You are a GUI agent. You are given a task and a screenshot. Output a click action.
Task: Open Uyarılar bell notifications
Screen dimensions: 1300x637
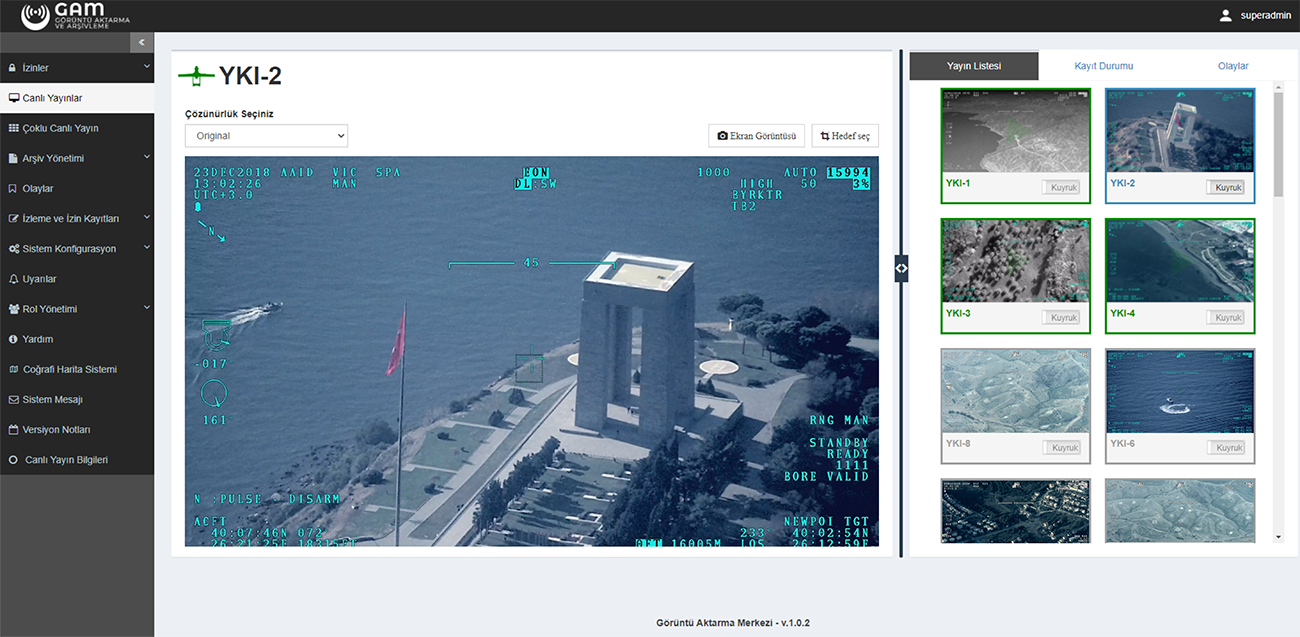click(x=40, y=279)
